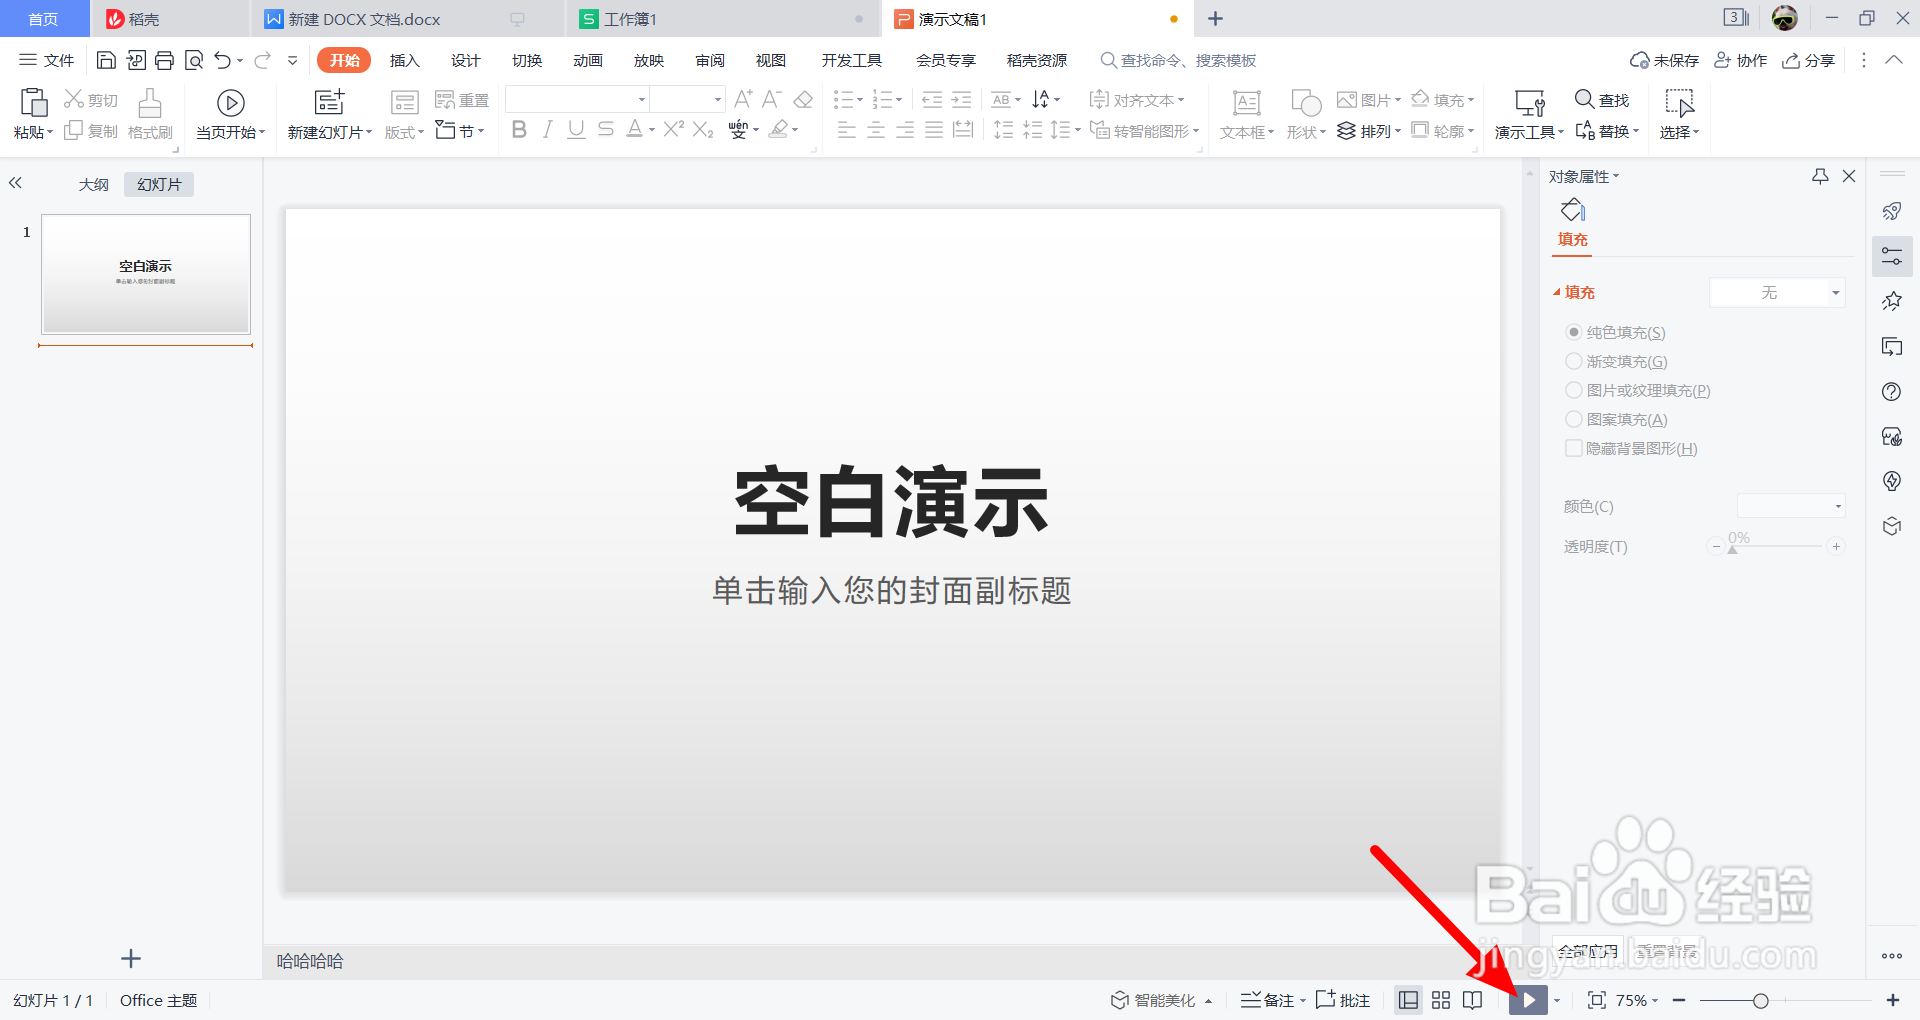Click the Collaborate (协作) button

[1740, 60]
